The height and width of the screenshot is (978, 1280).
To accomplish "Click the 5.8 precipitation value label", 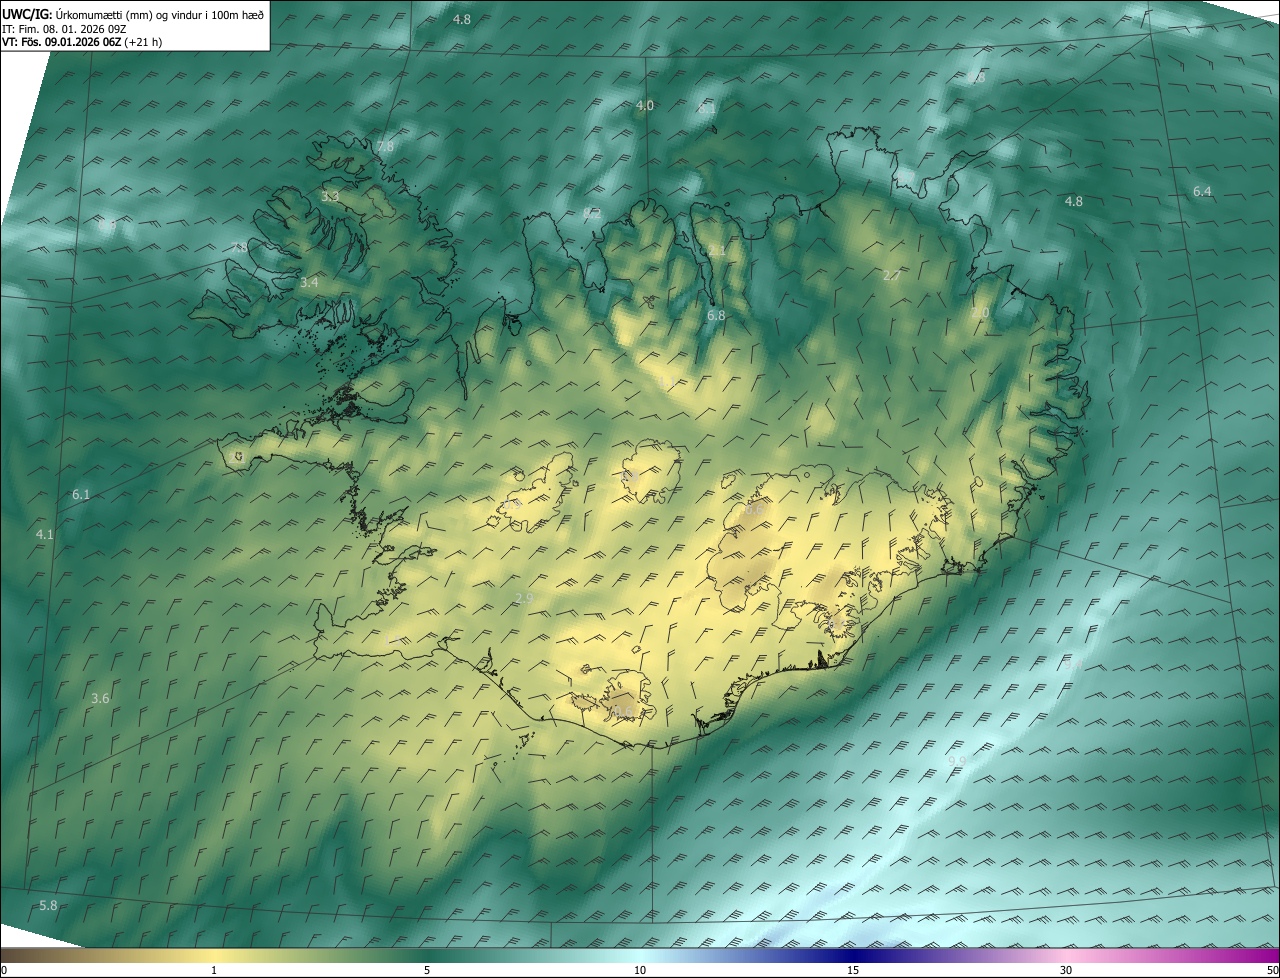I will (x=48, y=905).
